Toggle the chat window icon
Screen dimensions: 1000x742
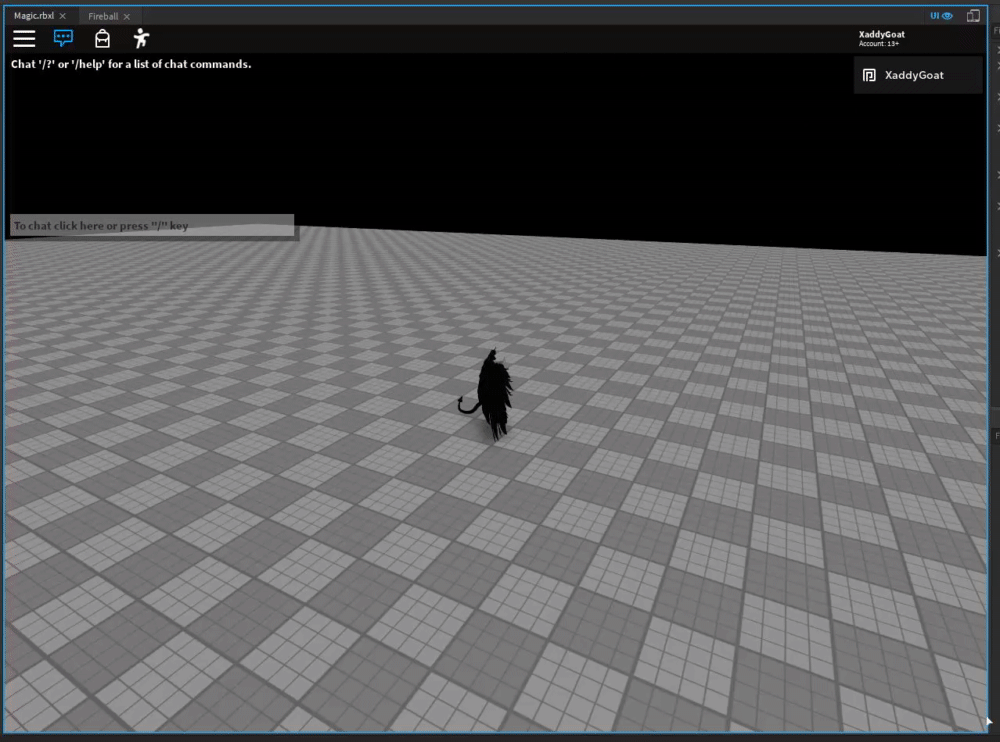[63, 38]
